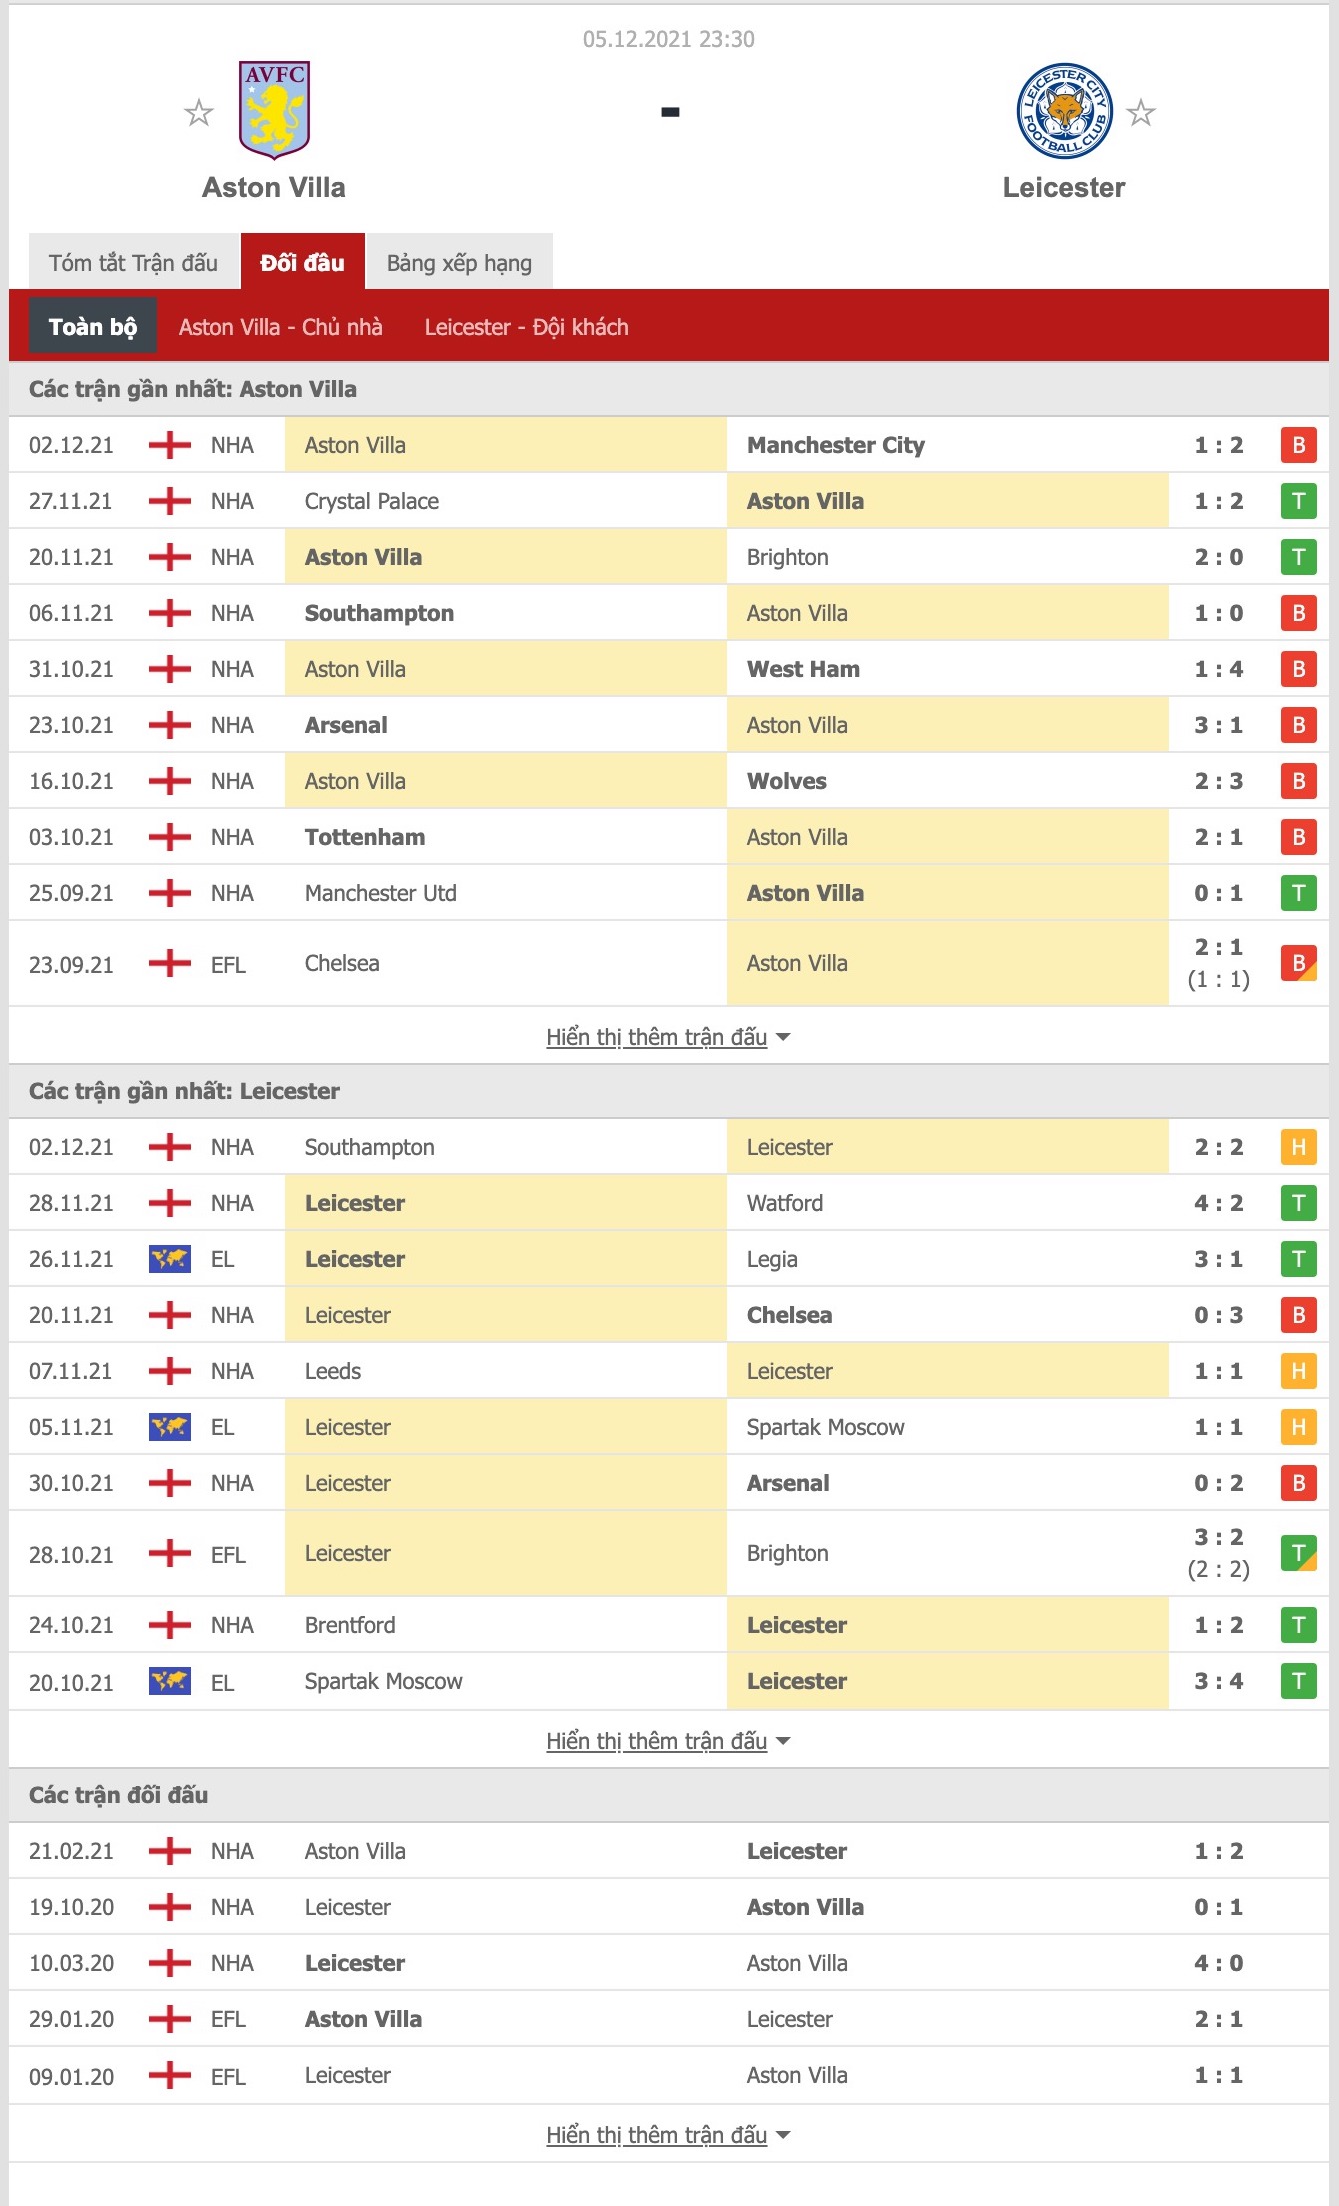
Task: Click the loss badge for Aston Villa vs Manchester City
Action: click(1299, 445)
